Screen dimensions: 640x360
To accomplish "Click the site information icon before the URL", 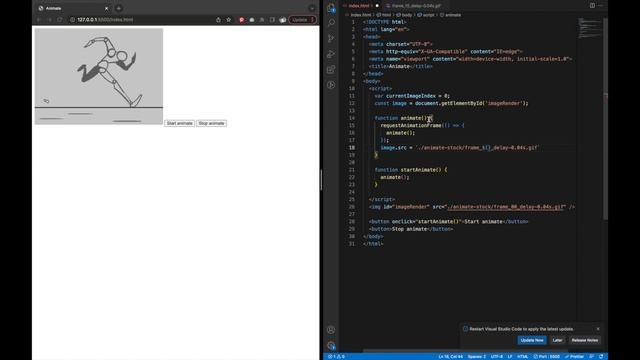I will (72, 20).
